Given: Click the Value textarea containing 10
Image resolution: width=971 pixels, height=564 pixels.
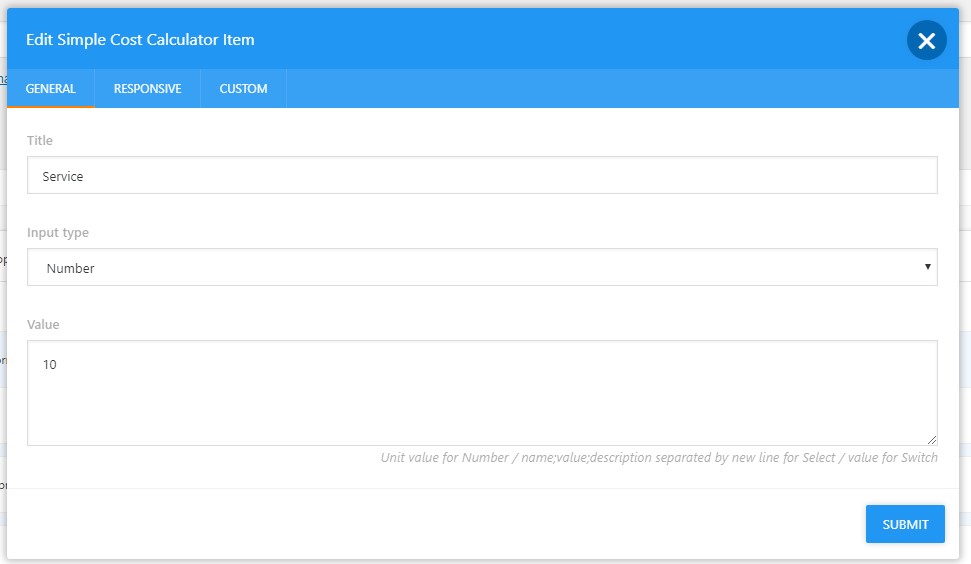Looking at the screenshot, I should [482, 393].
